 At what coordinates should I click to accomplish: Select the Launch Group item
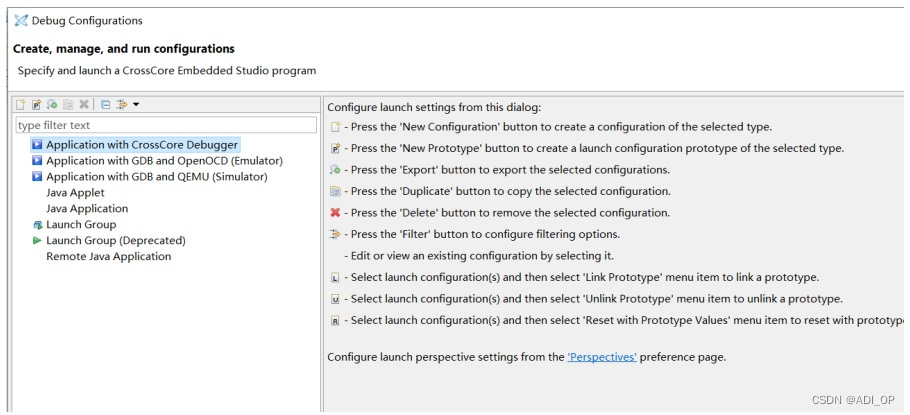pos(81,225)
